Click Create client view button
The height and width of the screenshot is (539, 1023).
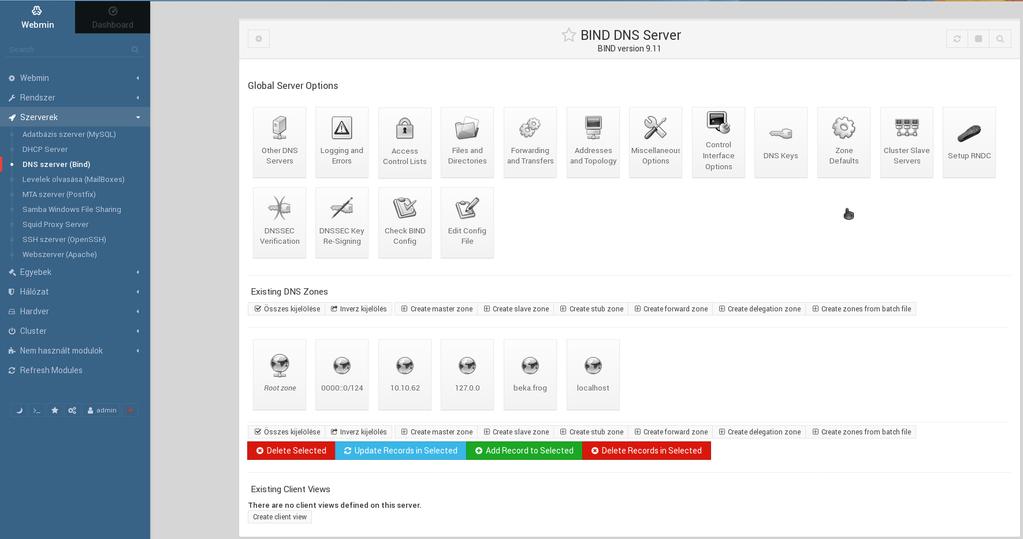(x=280, y=517)
